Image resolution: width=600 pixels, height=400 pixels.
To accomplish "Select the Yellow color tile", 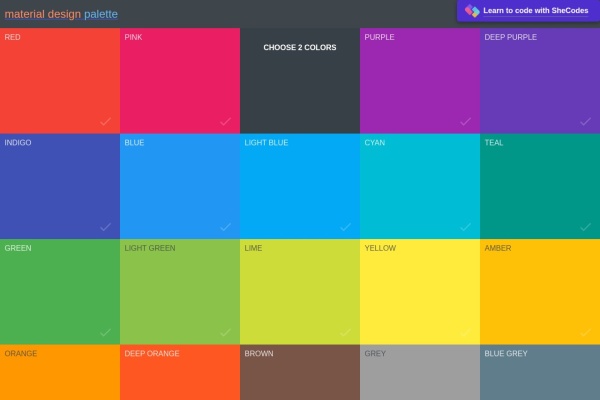I will click(x=420, y=292).
